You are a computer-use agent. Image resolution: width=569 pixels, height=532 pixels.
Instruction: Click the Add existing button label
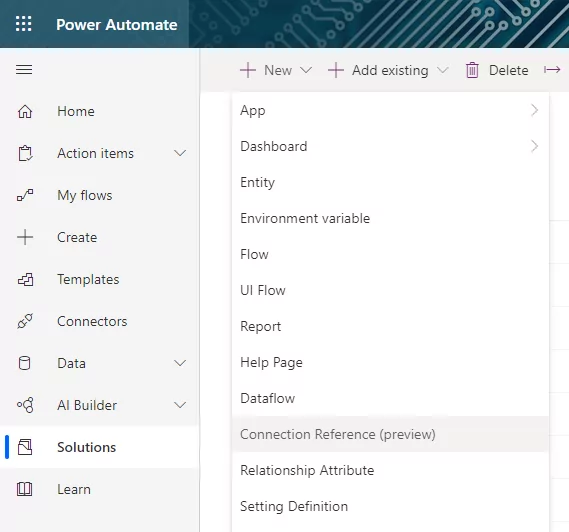pyautogui.click(x=390, y=70)
